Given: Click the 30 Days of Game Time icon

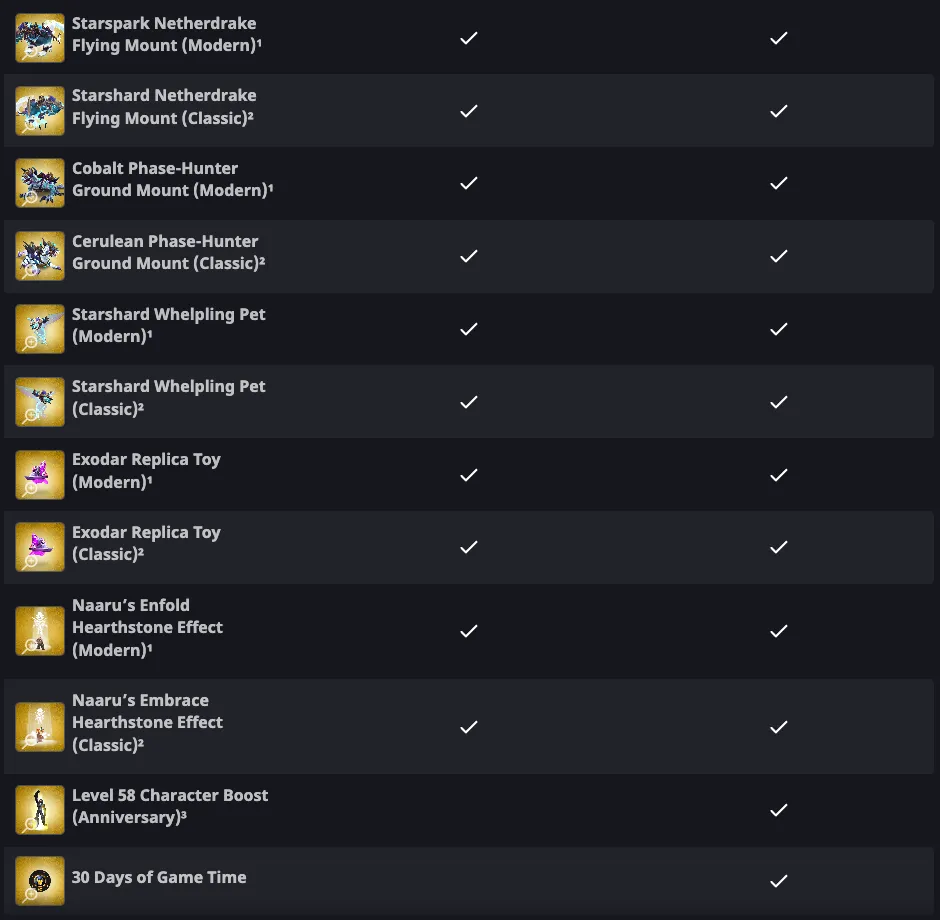Looking at the screenshot, I should click(40, 881).
